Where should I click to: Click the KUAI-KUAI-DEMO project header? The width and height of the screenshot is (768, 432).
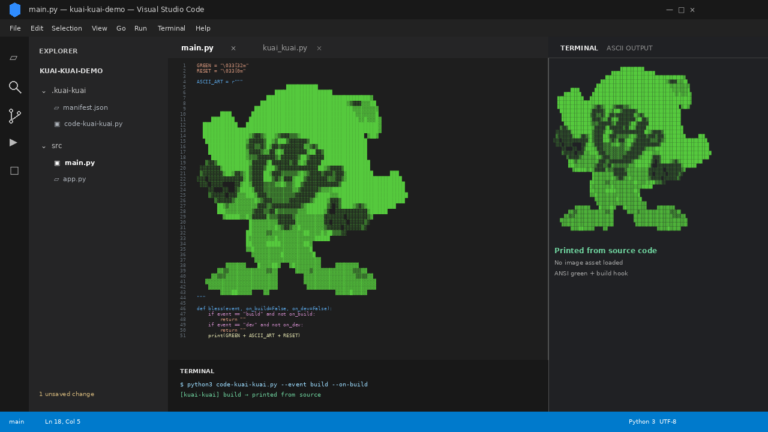click(x=71, y=71)
